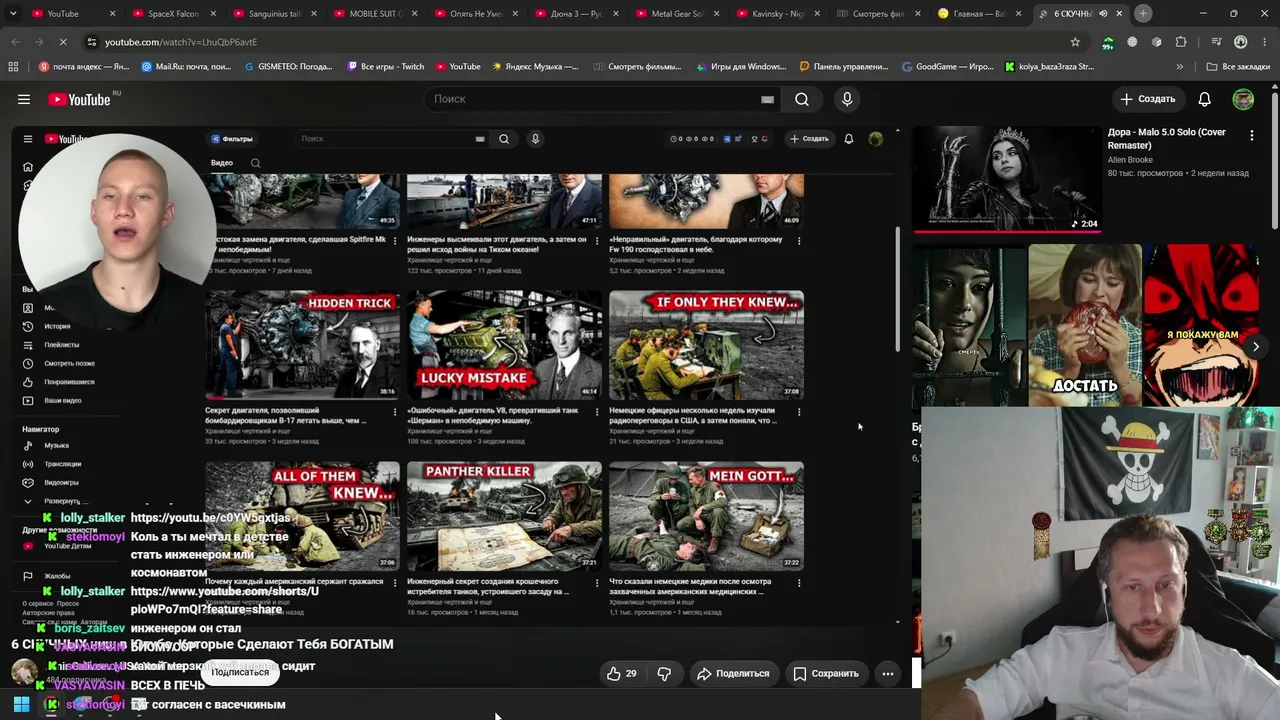The width and height of the screenshot is (1280, 720).
Task: Open Chrome media controls
Action: [x=1216, y=42]
